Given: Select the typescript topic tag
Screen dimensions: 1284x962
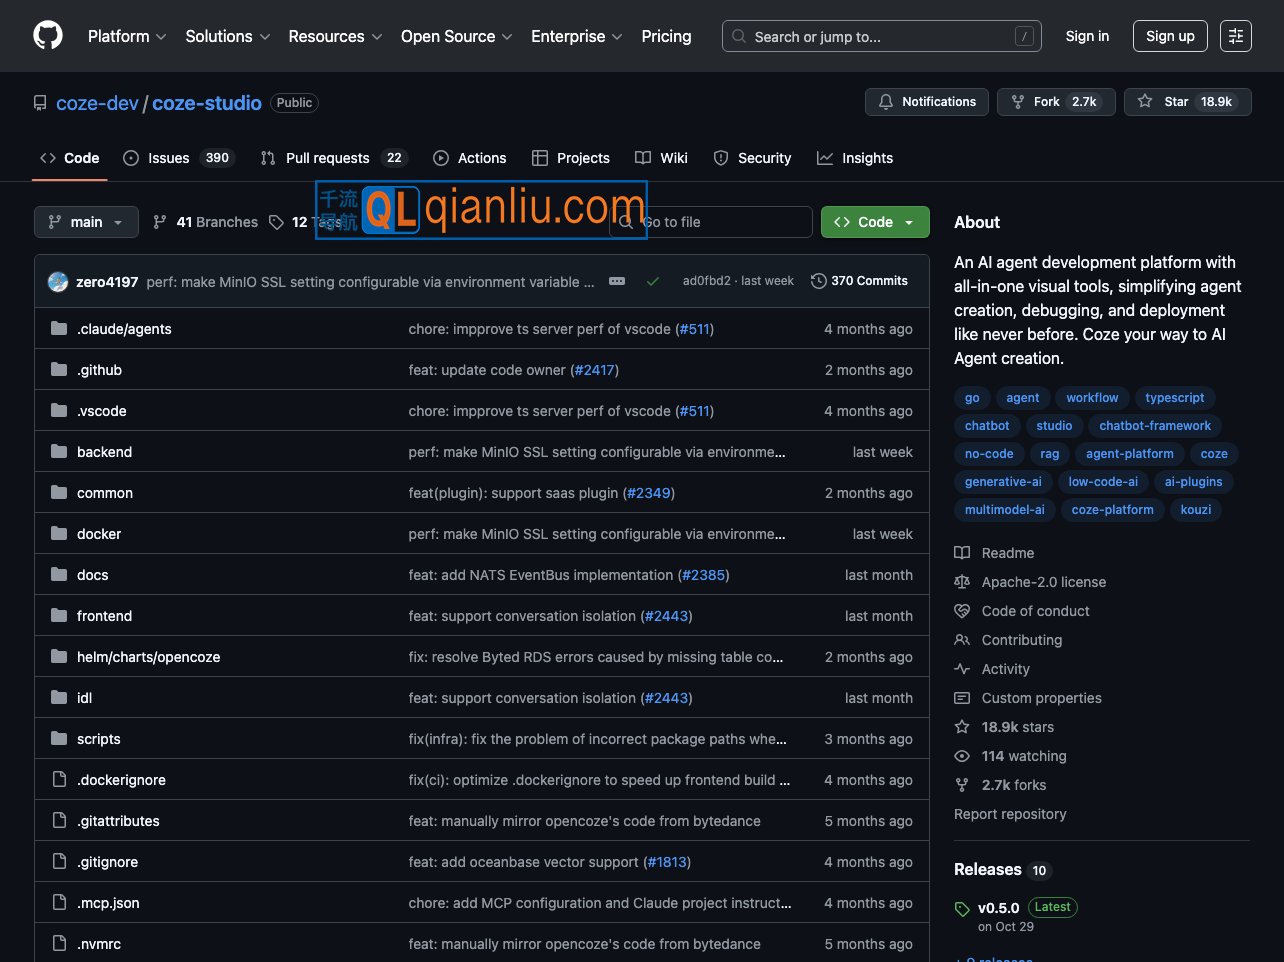Looking at the screenshot, I should coord(1174,398).
